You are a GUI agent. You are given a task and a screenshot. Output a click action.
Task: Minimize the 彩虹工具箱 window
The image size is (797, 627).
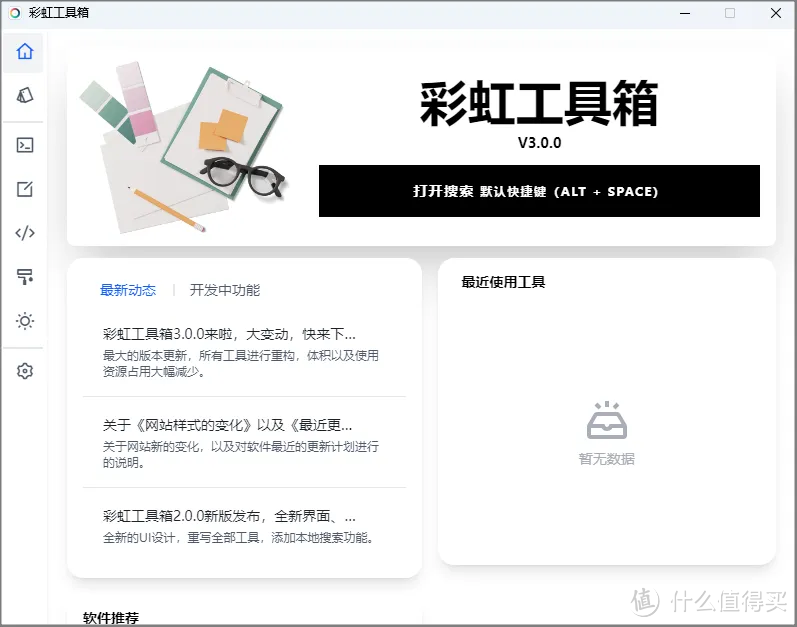(x=685, y=13)
